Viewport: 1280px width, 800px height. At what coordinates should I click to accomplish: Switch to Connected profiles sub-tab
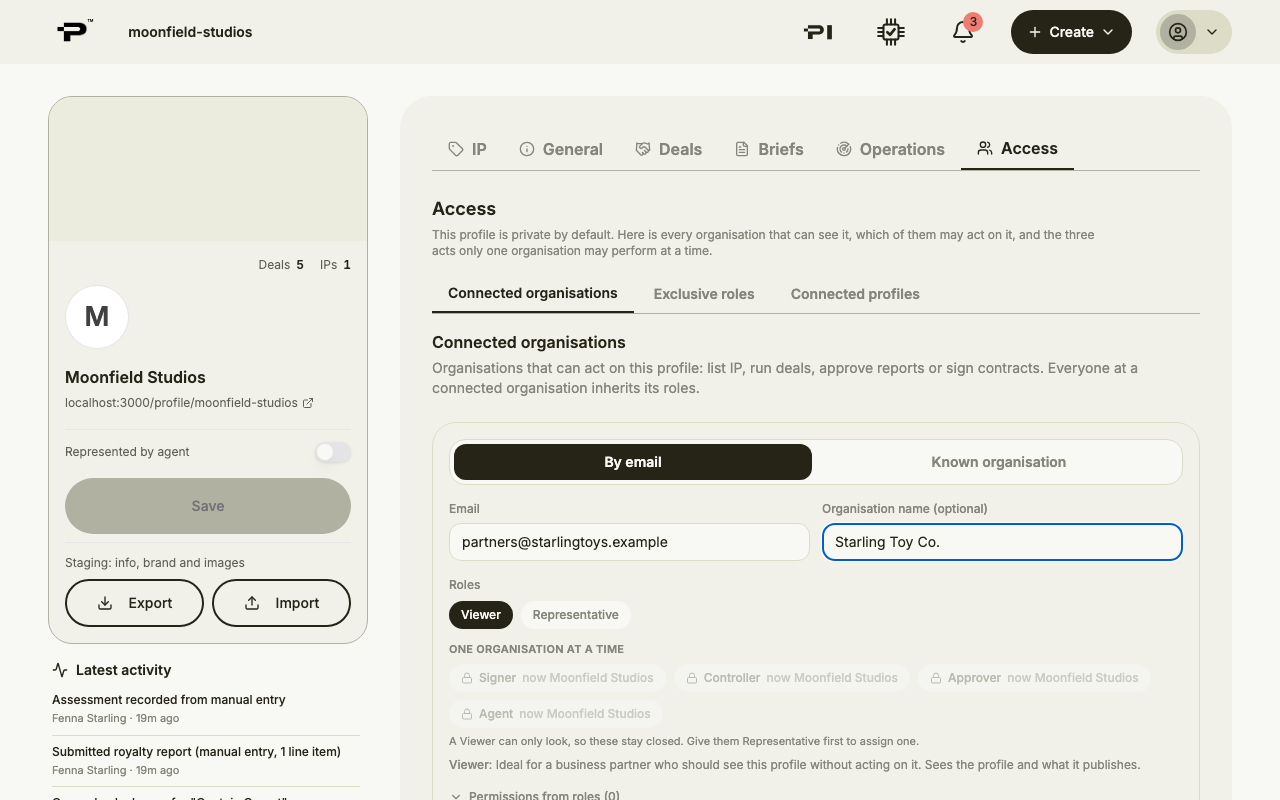855,294
